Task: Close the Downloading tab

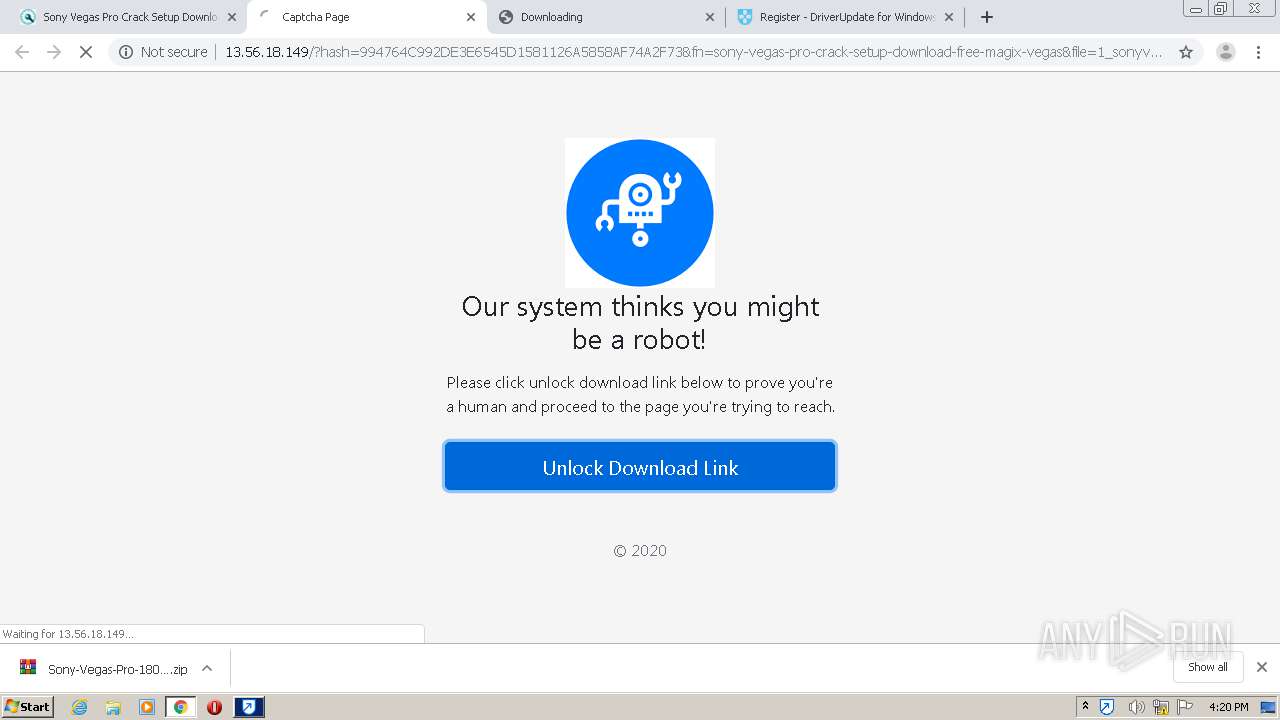Action: click(x=710, y=17)
